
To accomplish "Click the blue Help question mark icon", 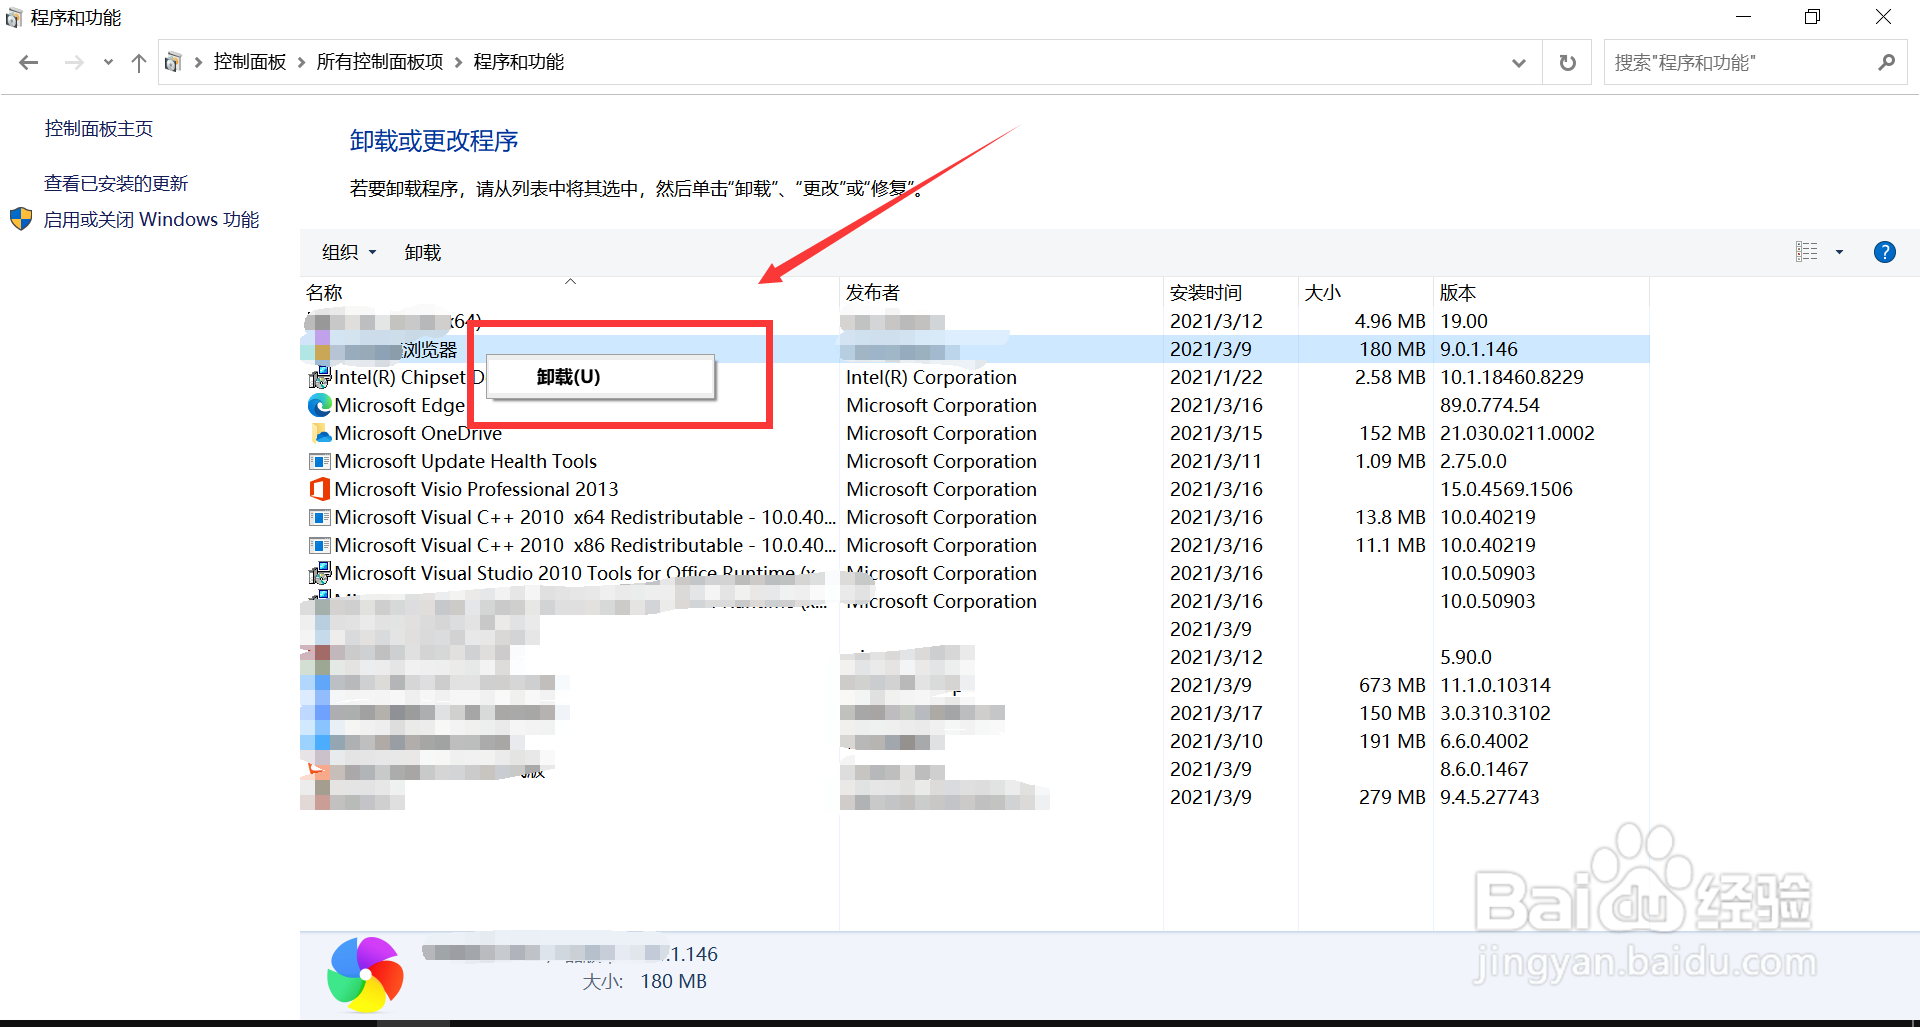I will click(x=1884, y=252).
